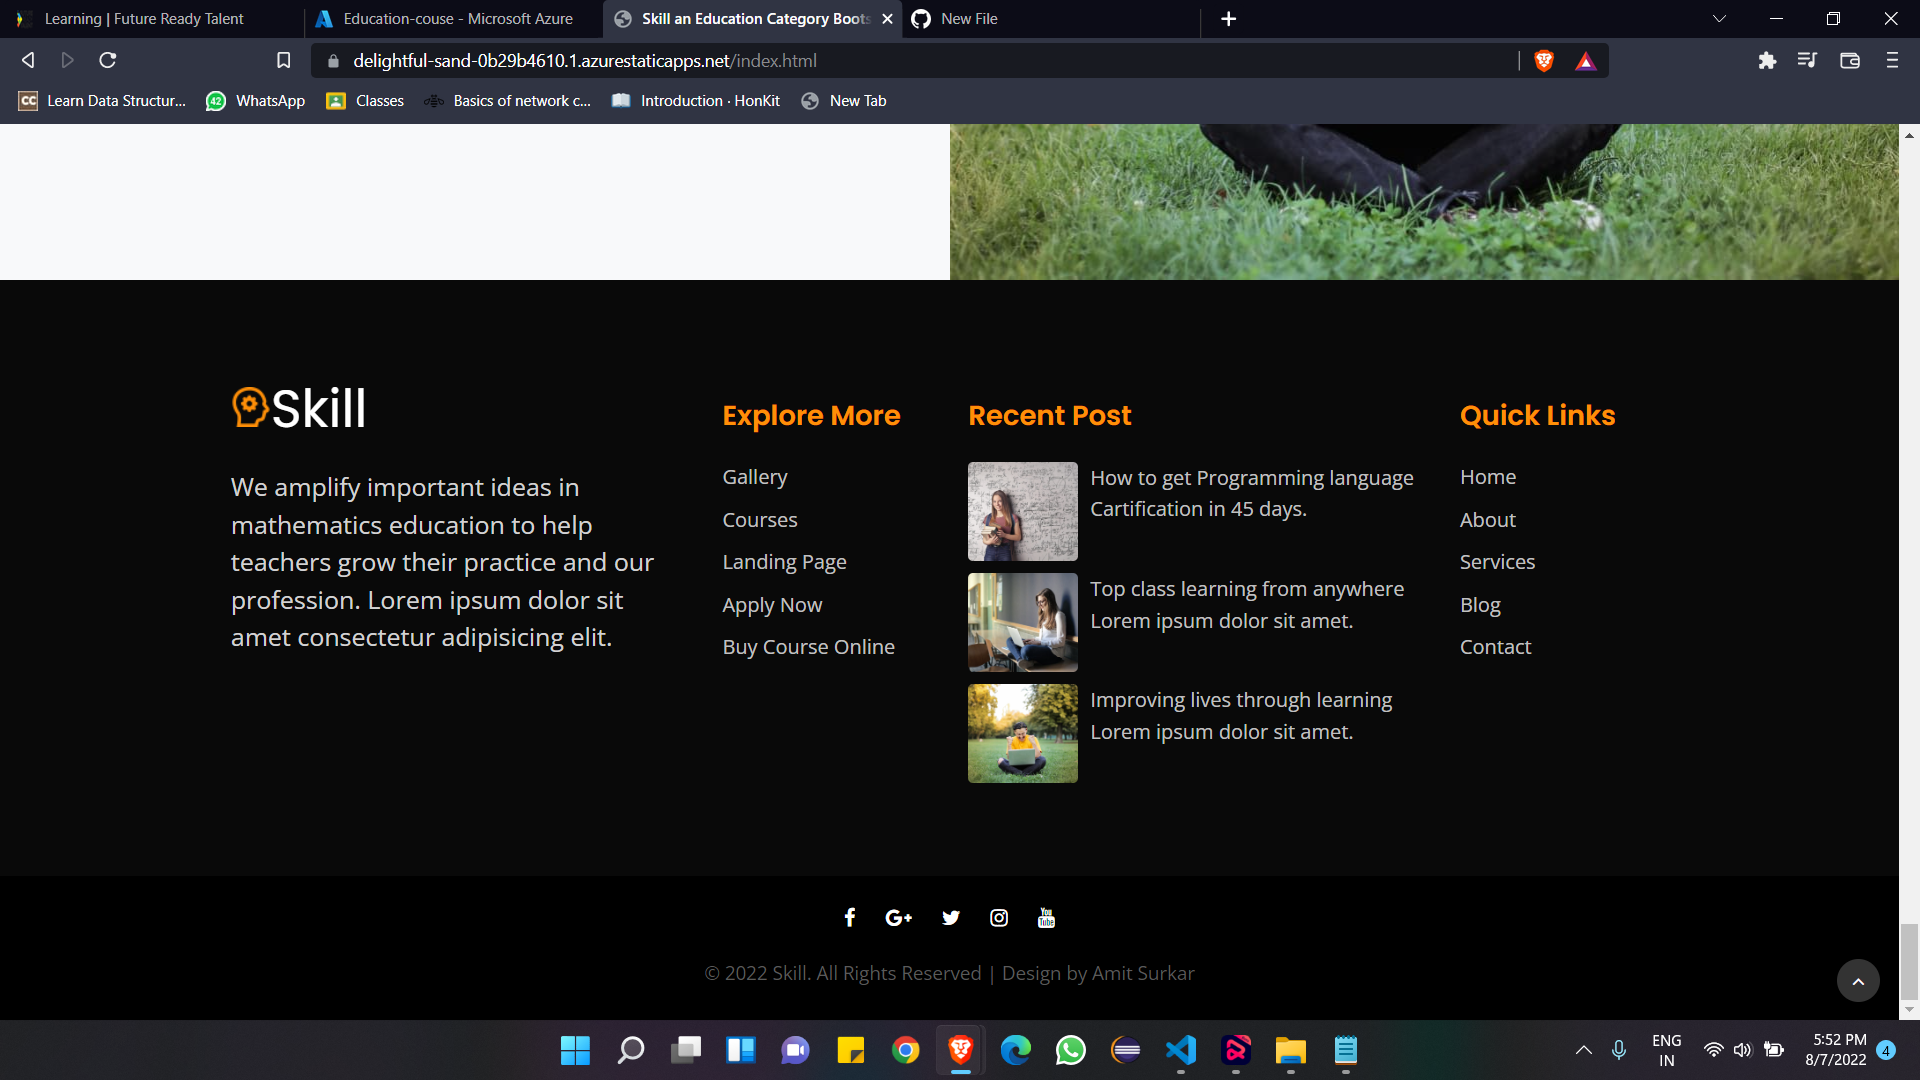Click the YouTube footer icon
This screenshot has width=1920, height=1080.
tap(1046, 918)
